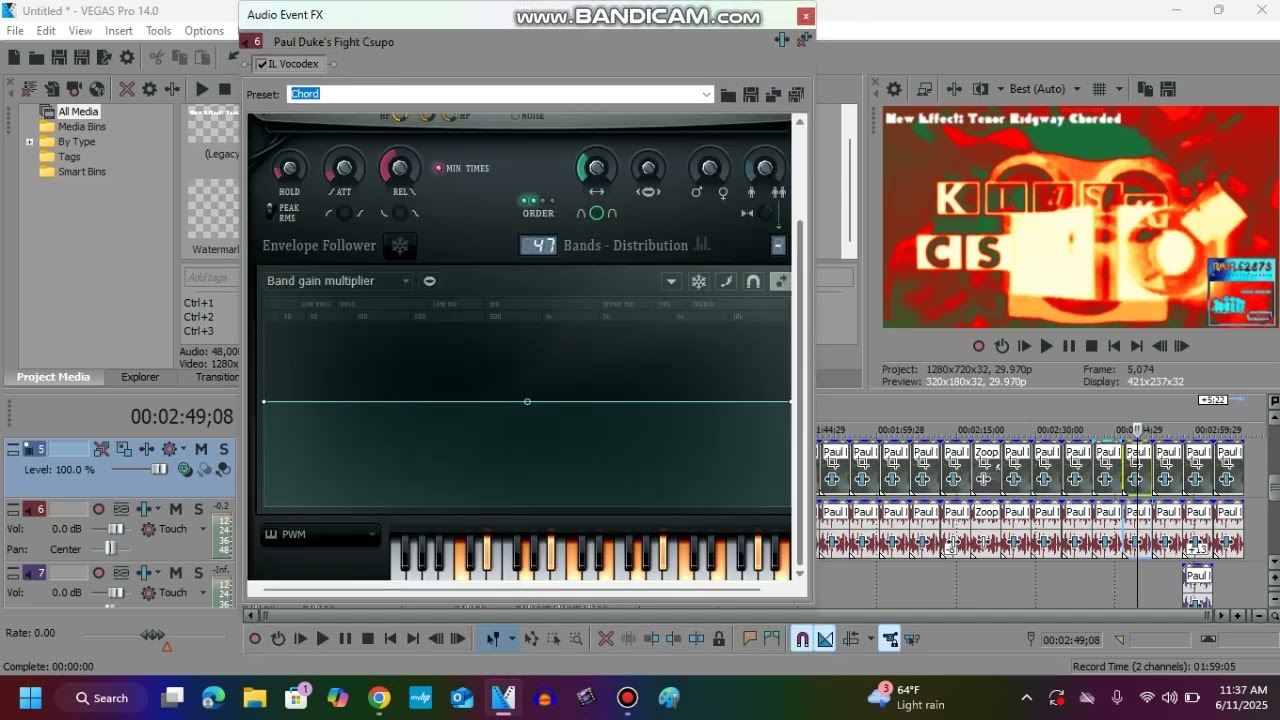Image resolution: width=1280 pixels, height=720 pixels.
Task: Mute audio track 6 with its M button
Action: pyautogui.click(x=176, y=509)
